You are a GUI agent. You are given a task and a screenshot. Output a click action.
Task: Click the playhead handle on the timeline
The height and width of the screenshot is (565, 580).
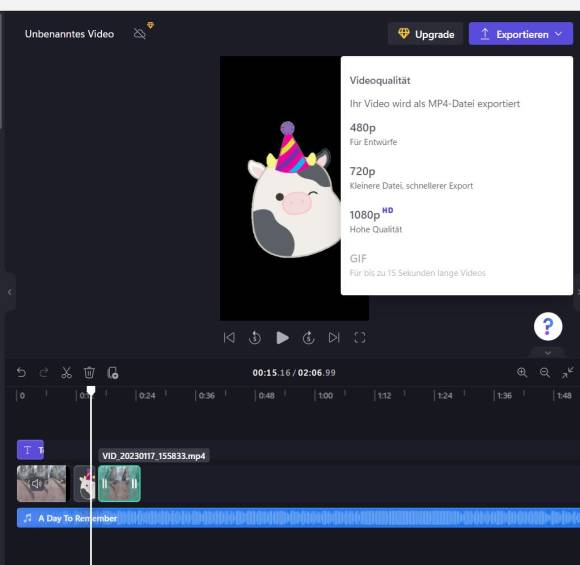(x=91, y=390)
